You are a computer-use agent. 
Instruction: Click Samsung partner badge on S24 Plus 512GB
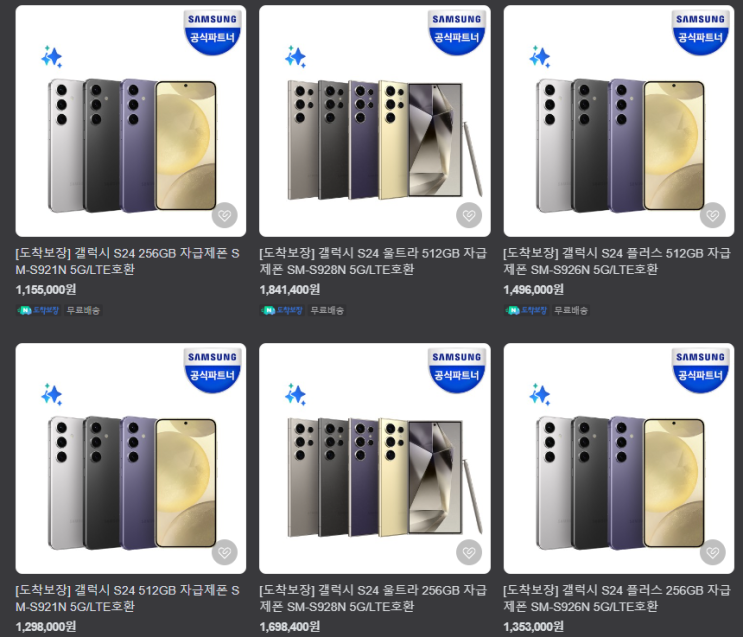click(x=700, y=32)
